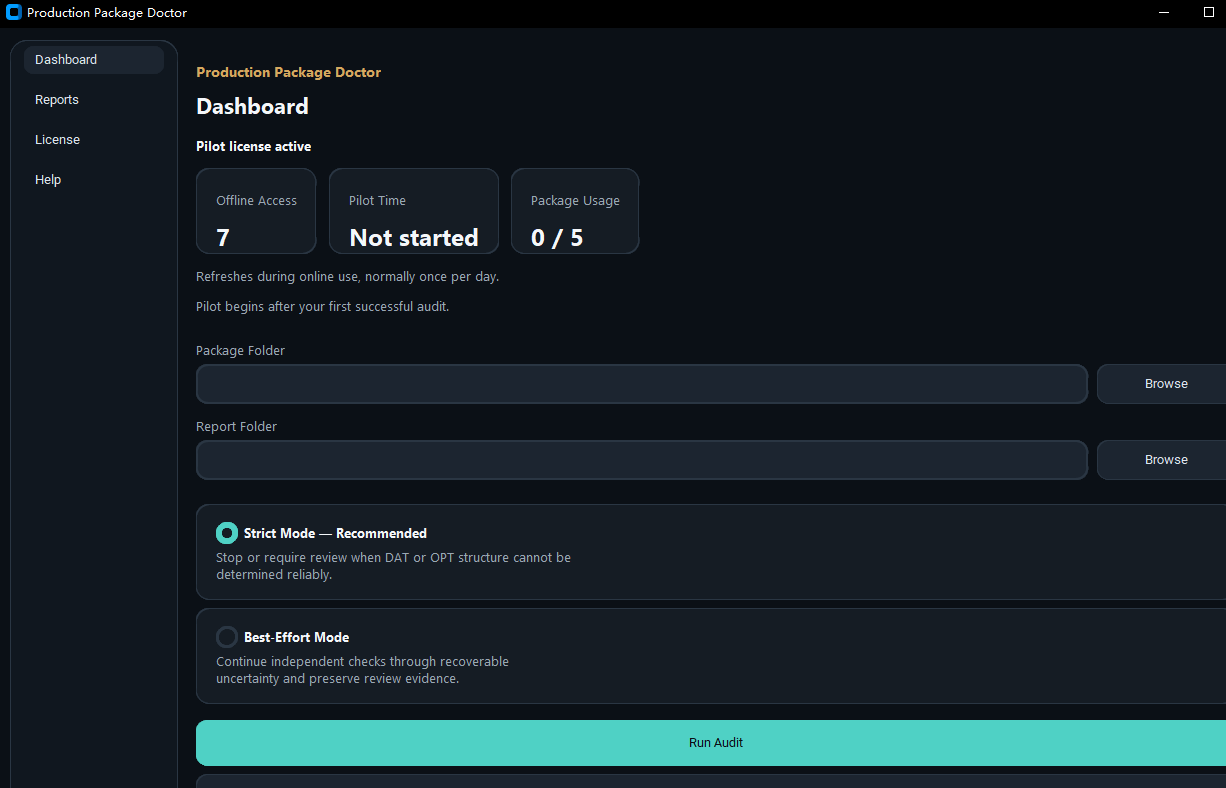Click 'Pilot begins after your first successful audit'
This screenshot has height=788, width=1226.
322,306
